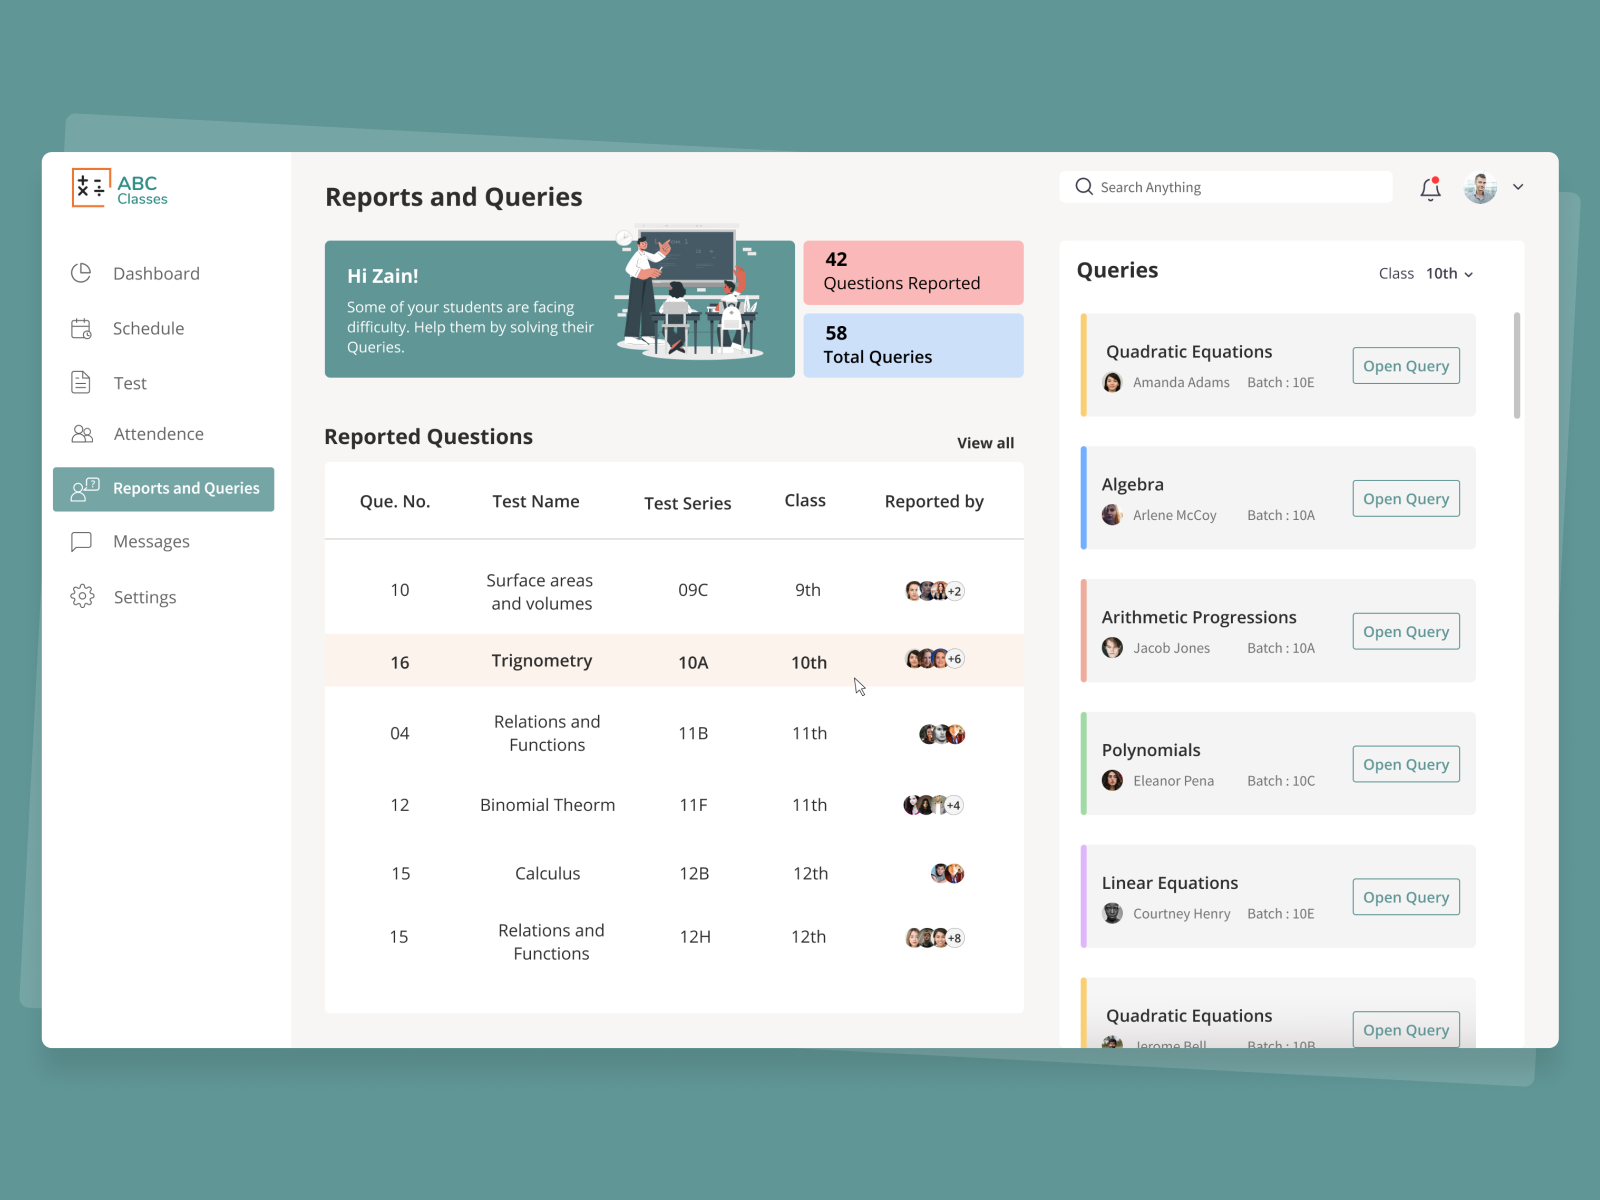This screenshot has height=1200, width=1600.
Task: Select the Reports and Queries icon
Action: pos(82,489)
